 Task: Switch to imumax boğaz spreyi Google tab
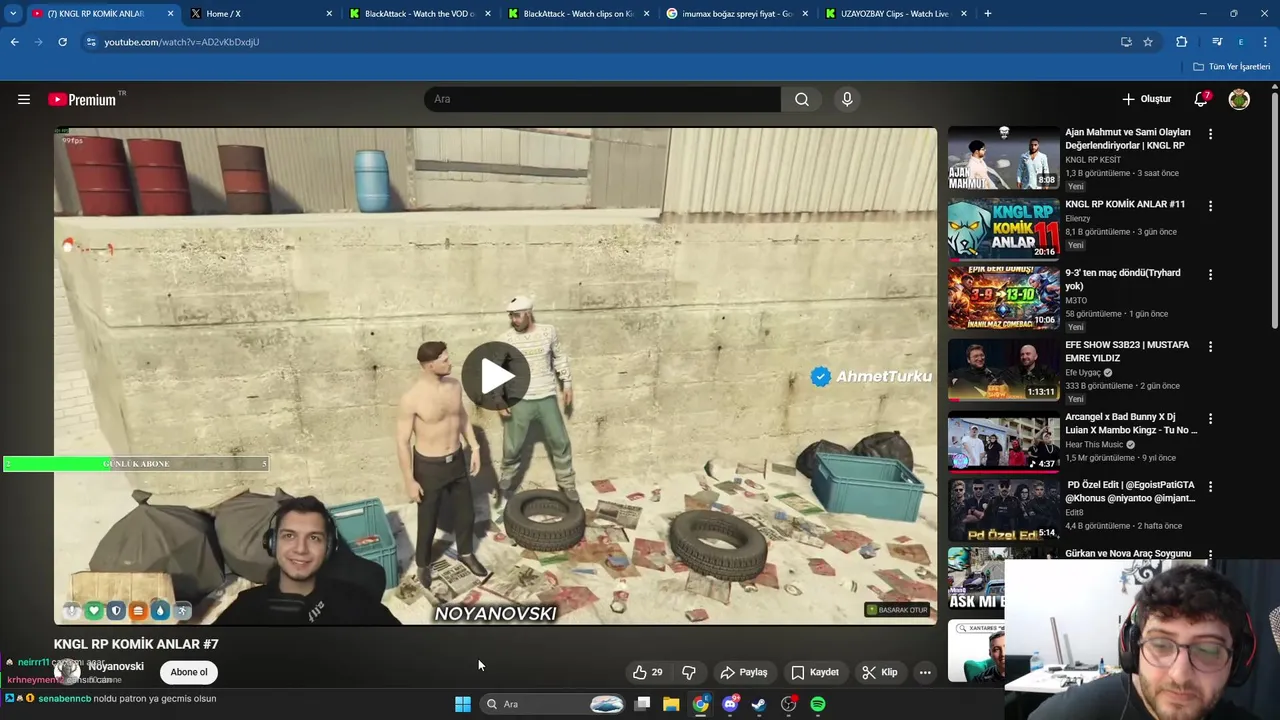pos(737,14)
